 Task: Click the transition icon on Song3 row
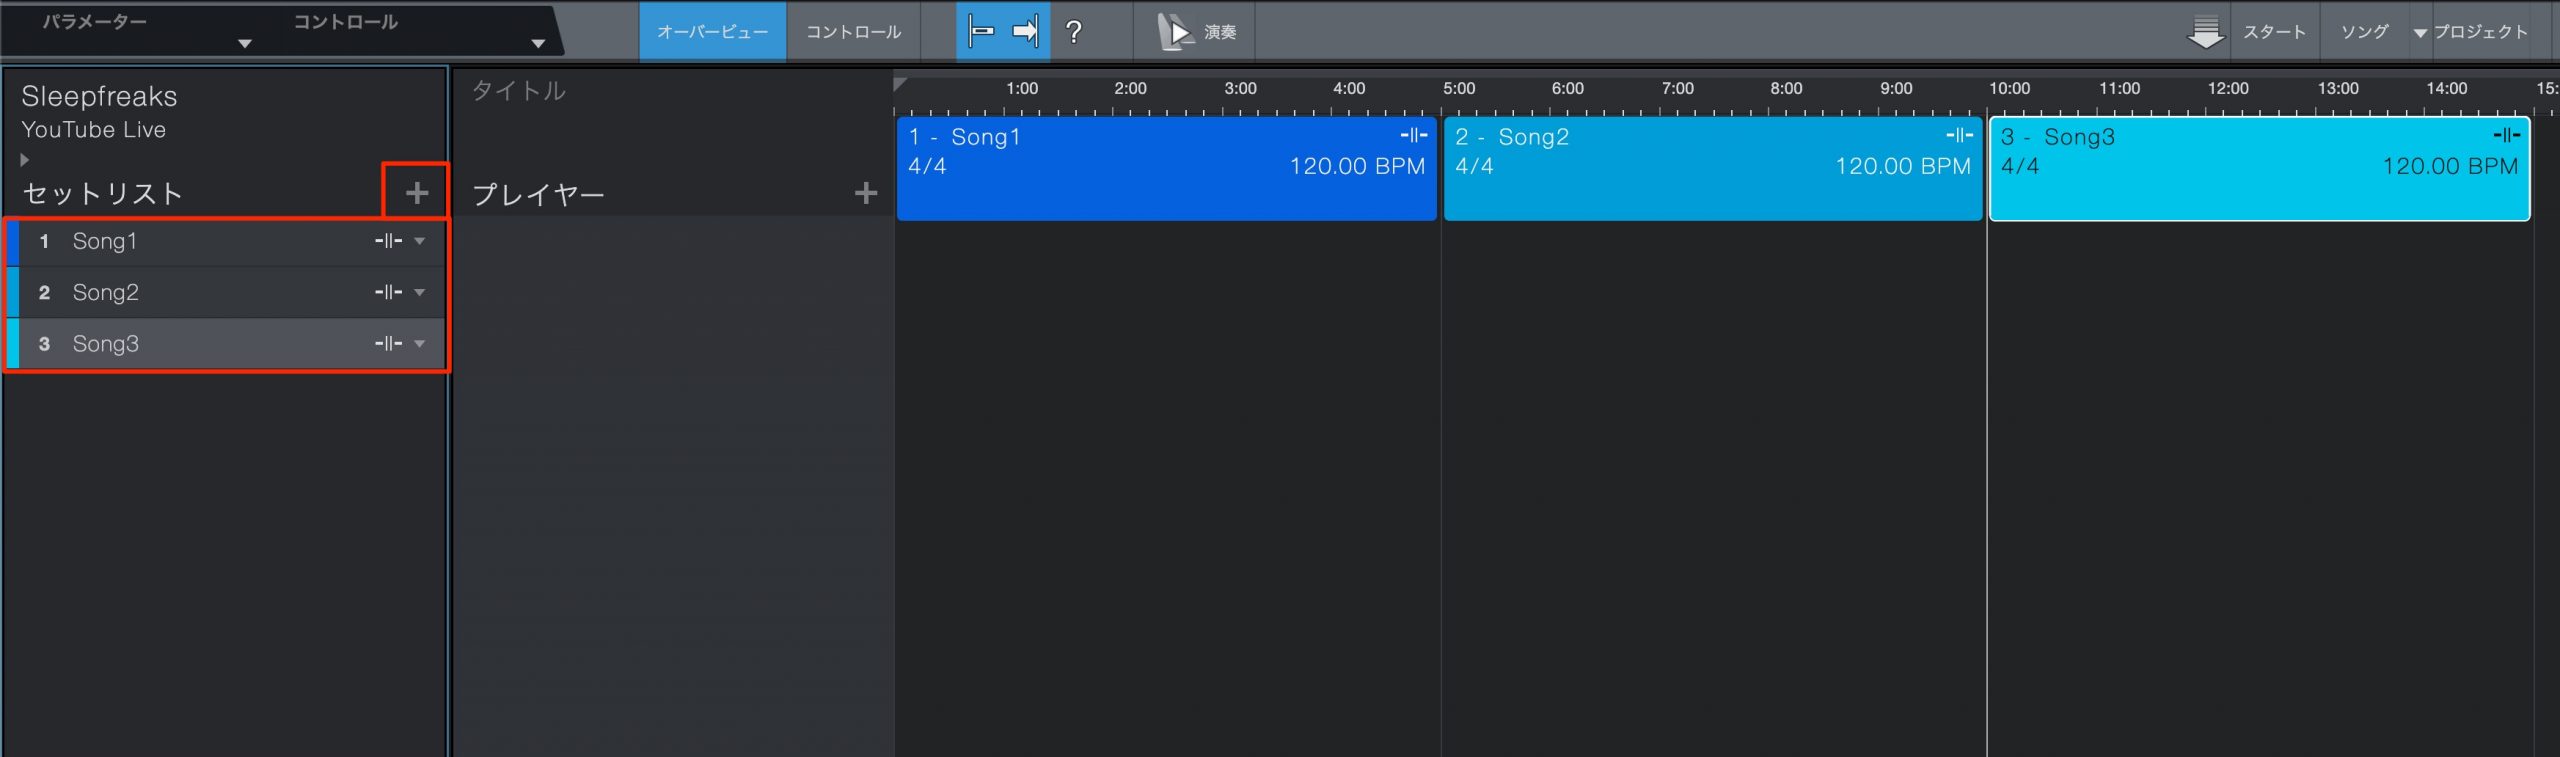pyautogui.click(x=388, y=344)
